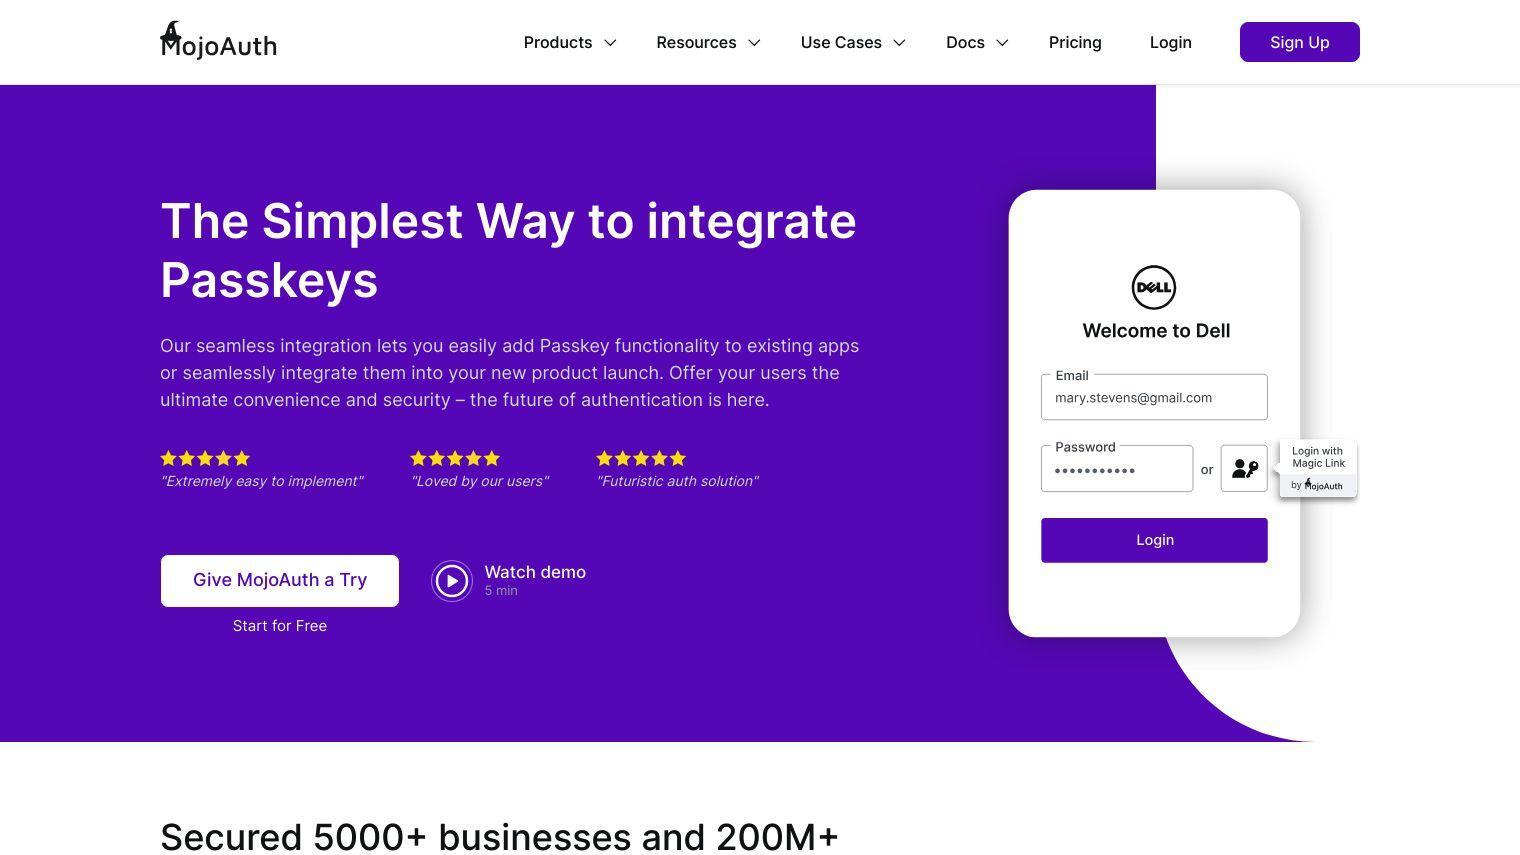
Task: Click the "5 min" demo duration text
Action: [501, 591]
